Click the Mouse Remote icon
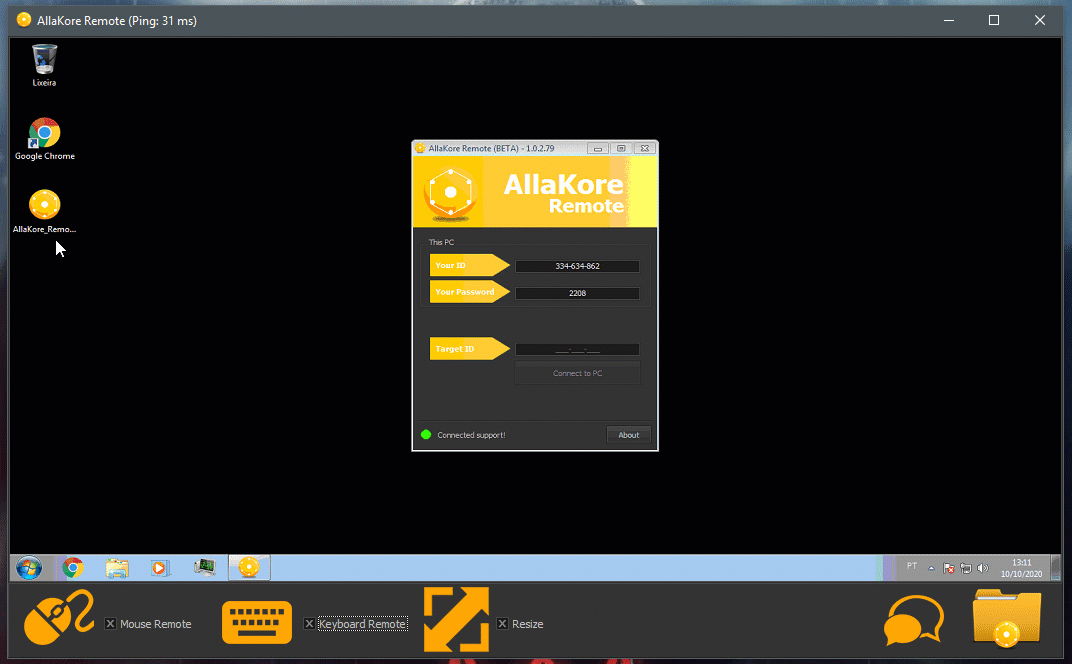This screenshot has height=664, width=1072. (58, 617)
